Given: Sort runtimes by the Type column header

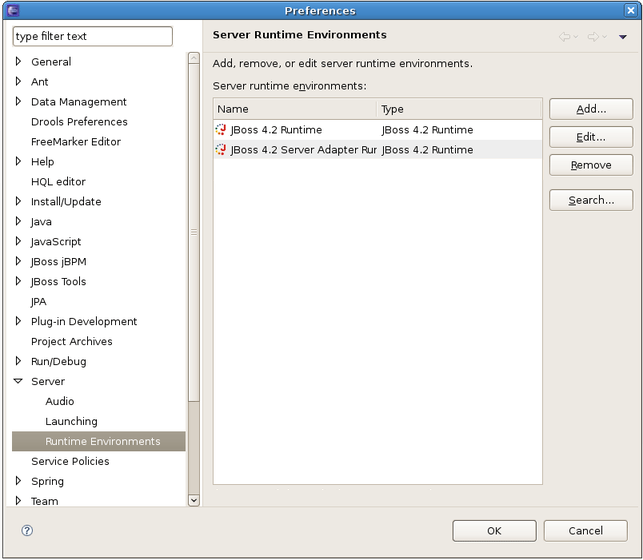Looking at the screenshot, I should [x=458, y=109].
